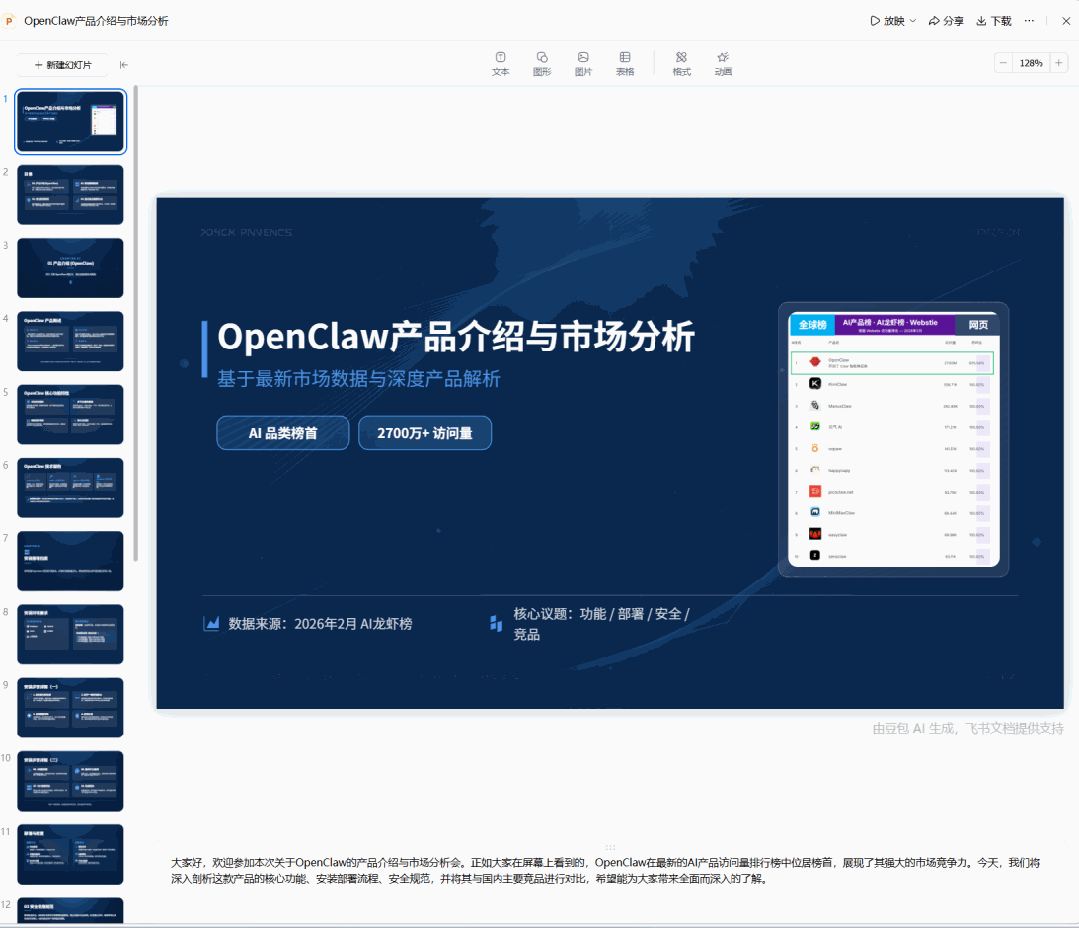
Task: Click the 核心议题 icon
Action: 496,623
